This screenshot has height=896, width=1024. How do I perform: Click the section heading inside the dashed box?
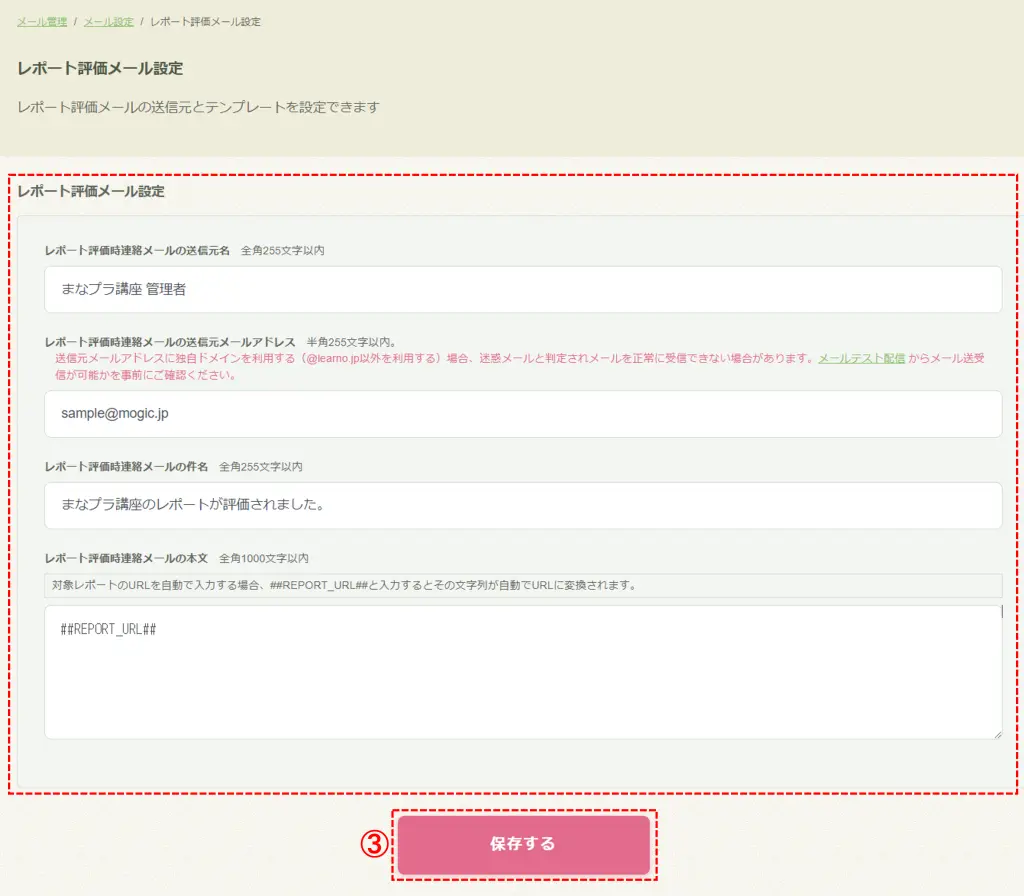(91, 191)
